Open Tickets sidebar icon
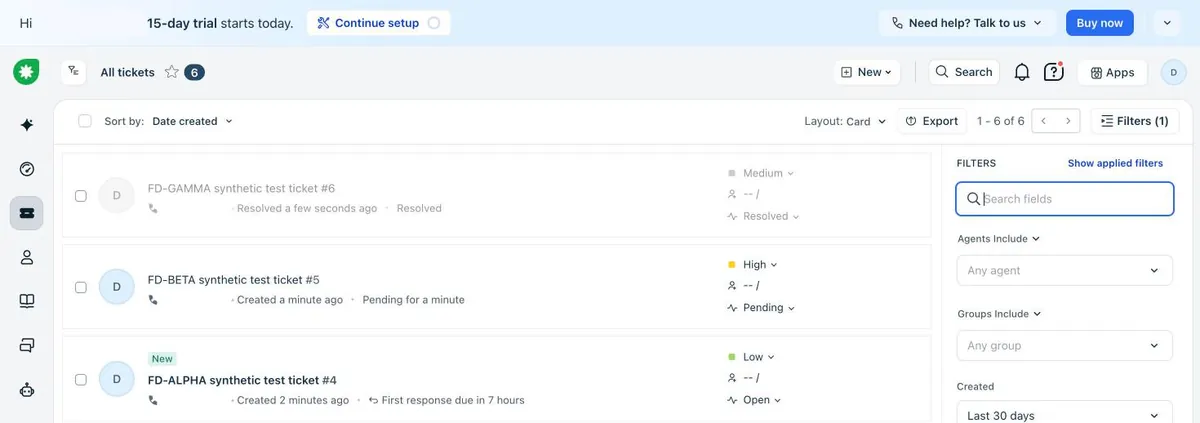 (x=27, y=213)
